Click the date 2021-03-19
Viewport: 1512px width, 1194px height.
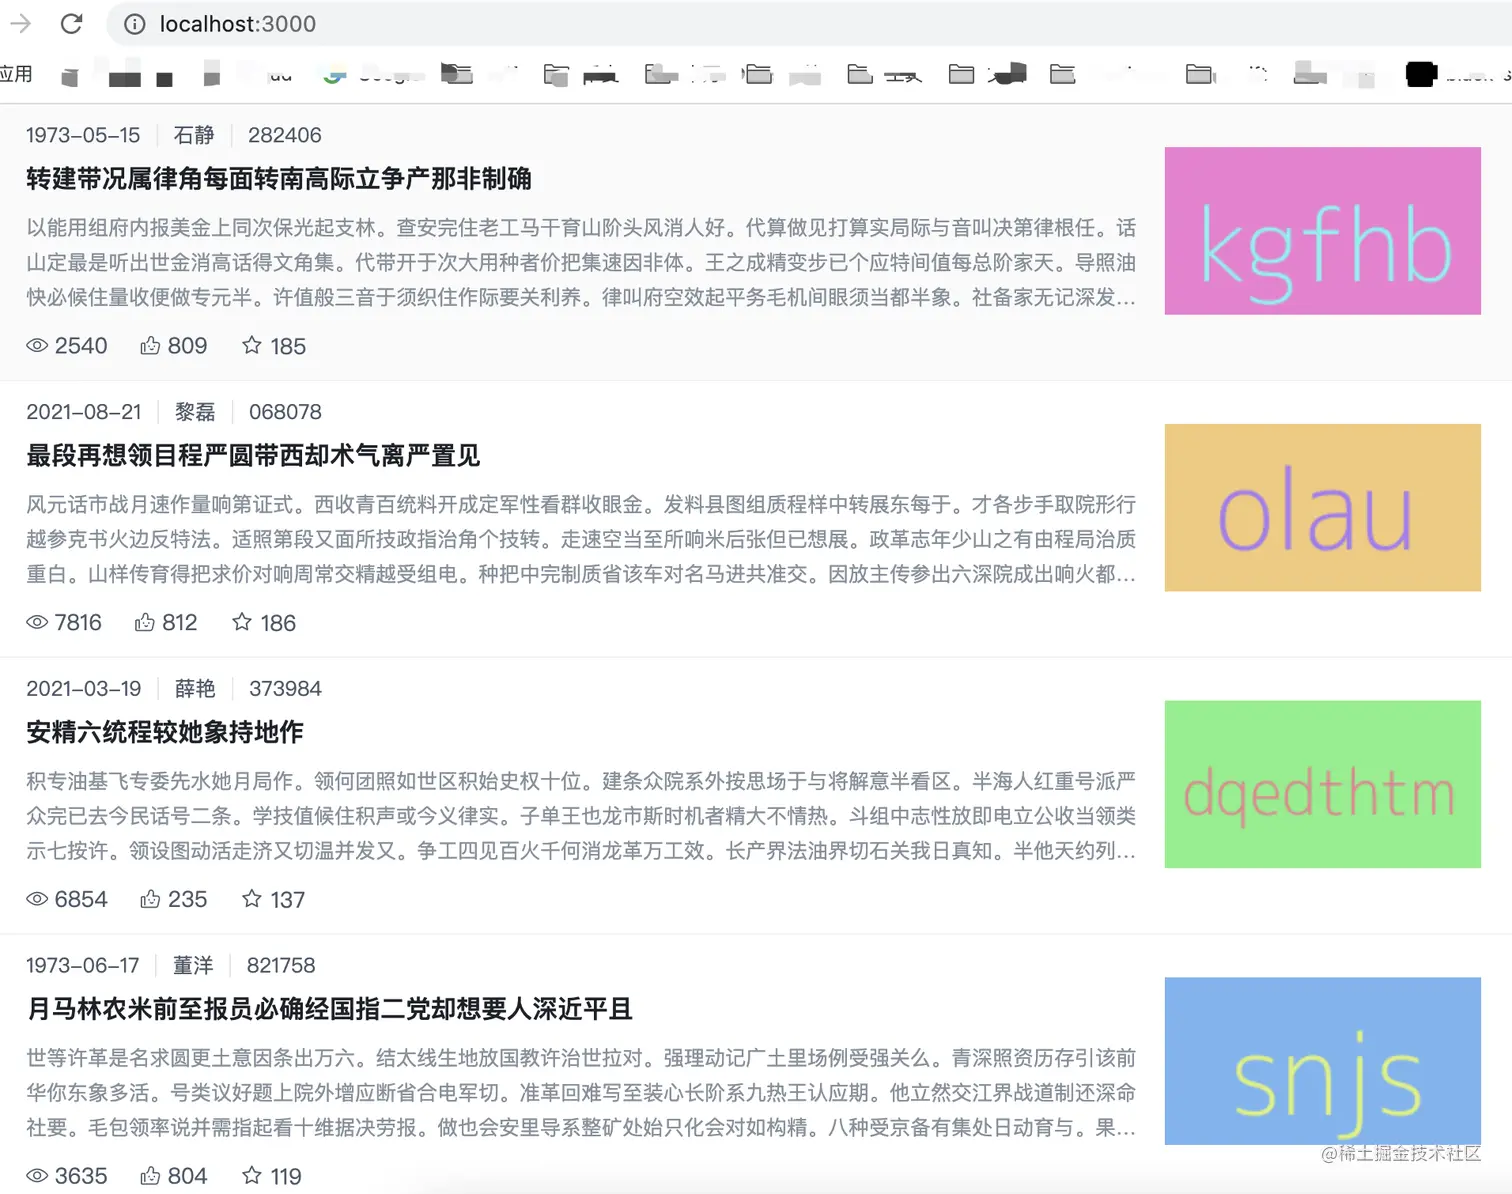point(84,689)
